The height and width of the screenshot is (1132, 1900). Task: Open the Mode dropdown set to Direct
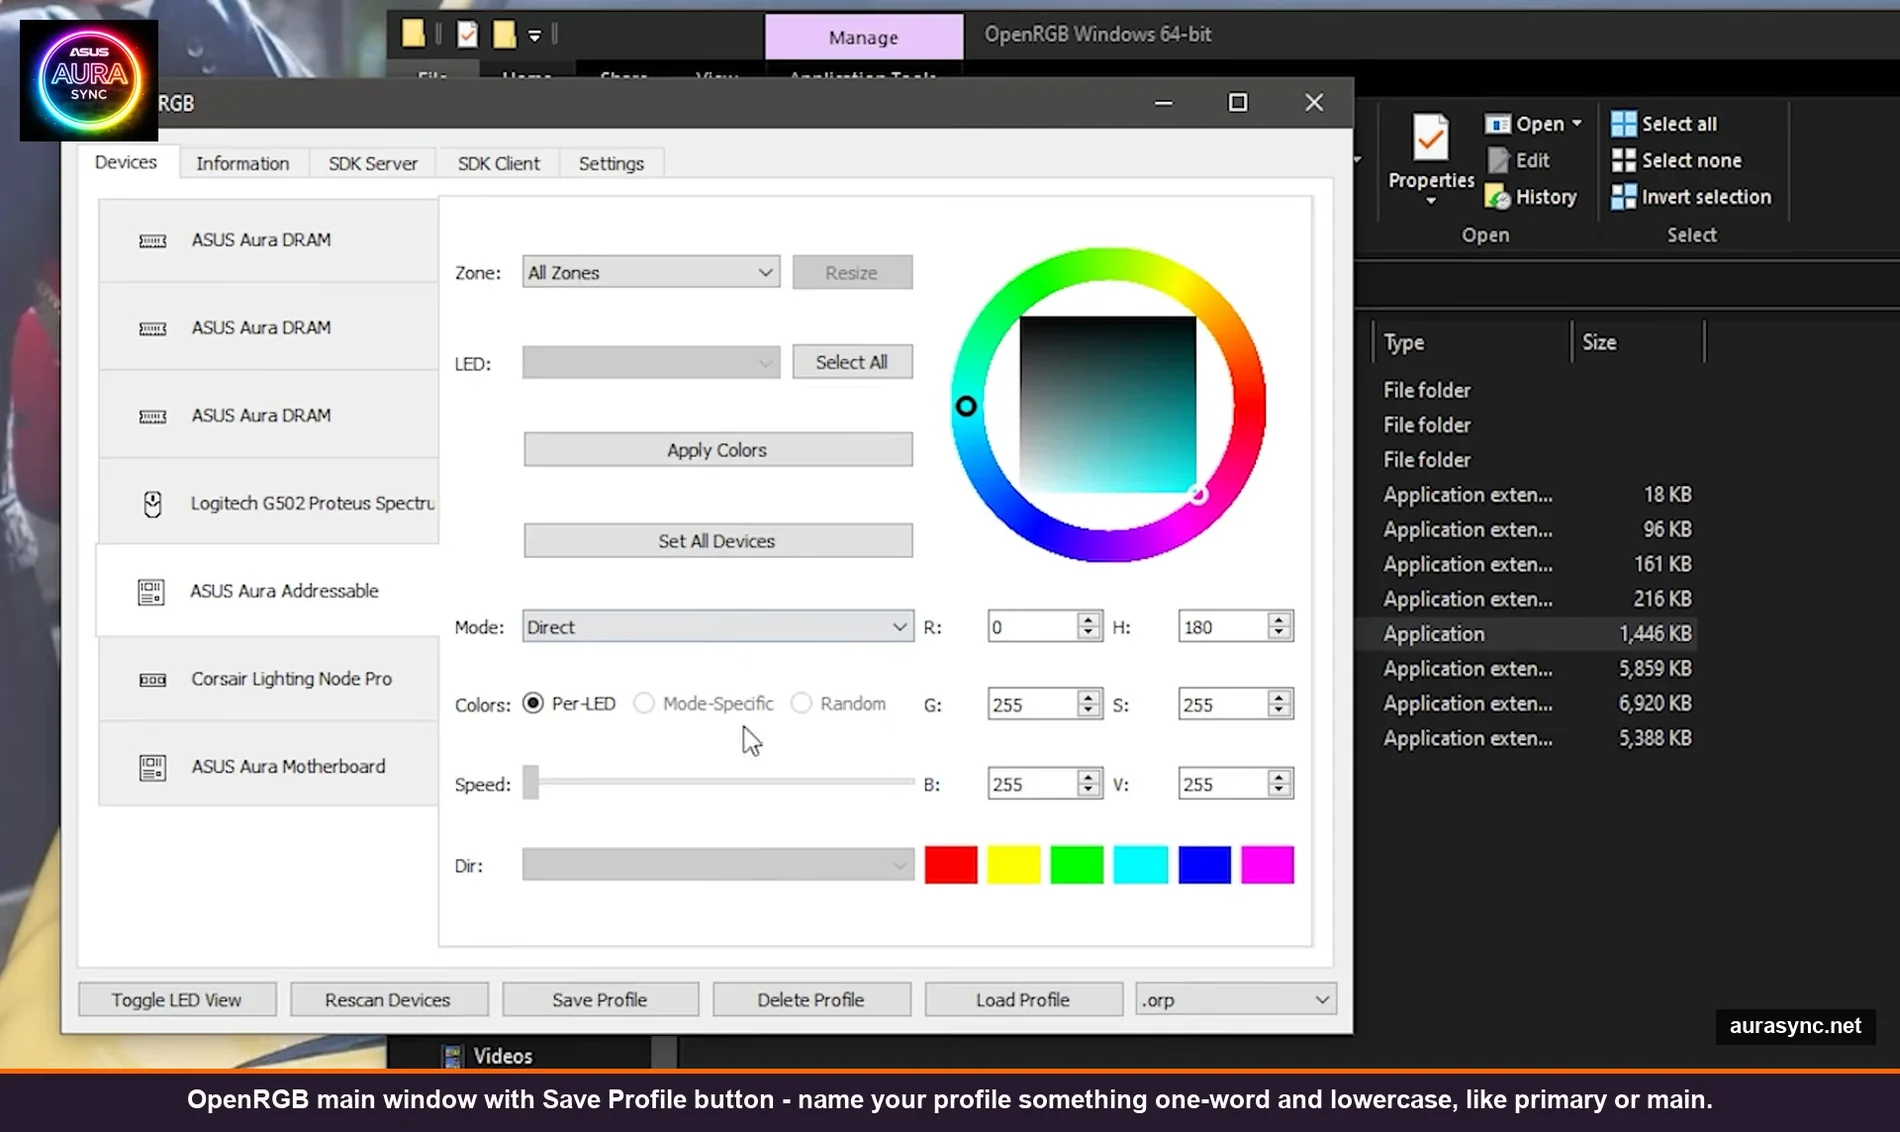[x=716, y=626]
